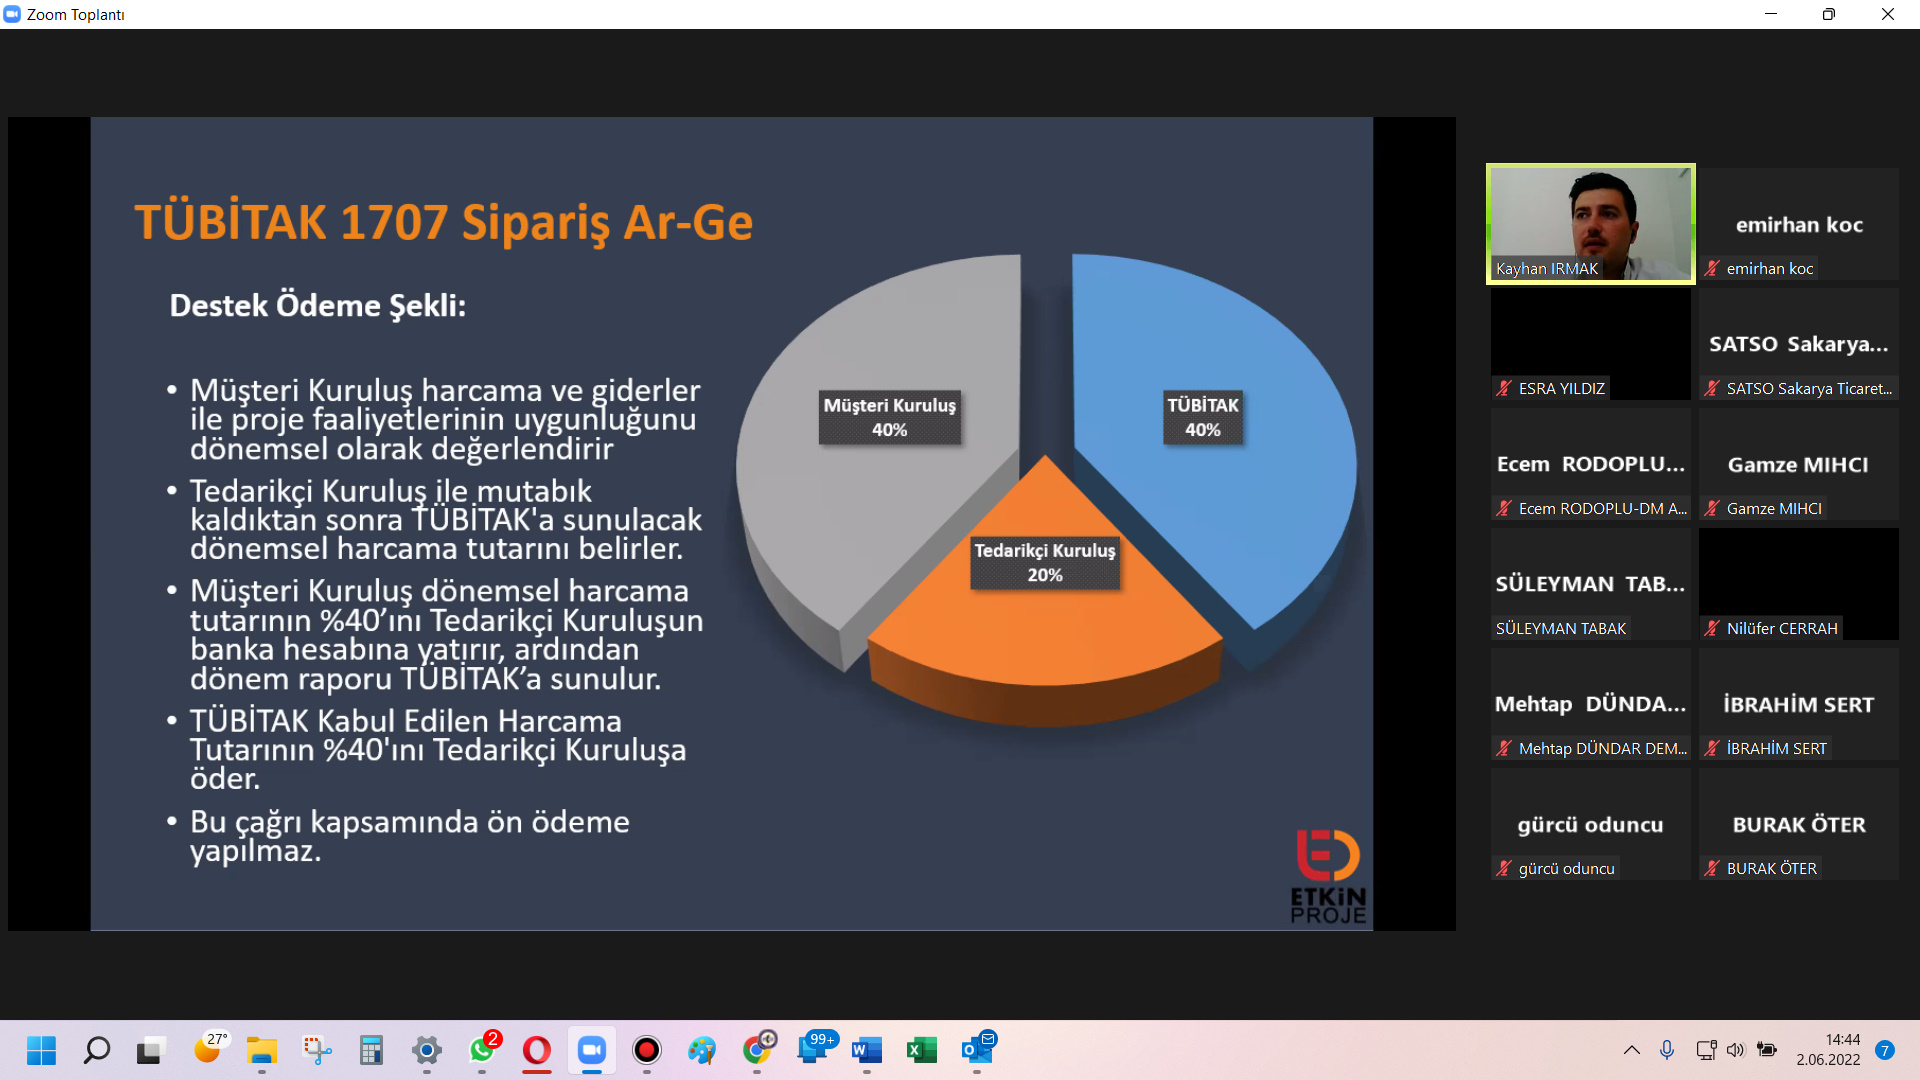Open Opera browser from the taskbar

pyautogui.click(x=537, y=1050)
